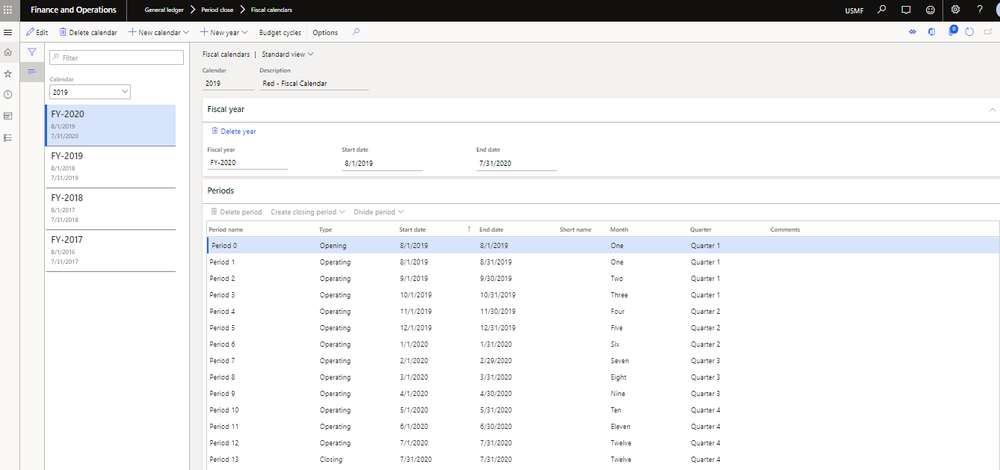Open the help question mark icon
Viewport: 1000px width, 470px height.
tap(980, 10)
